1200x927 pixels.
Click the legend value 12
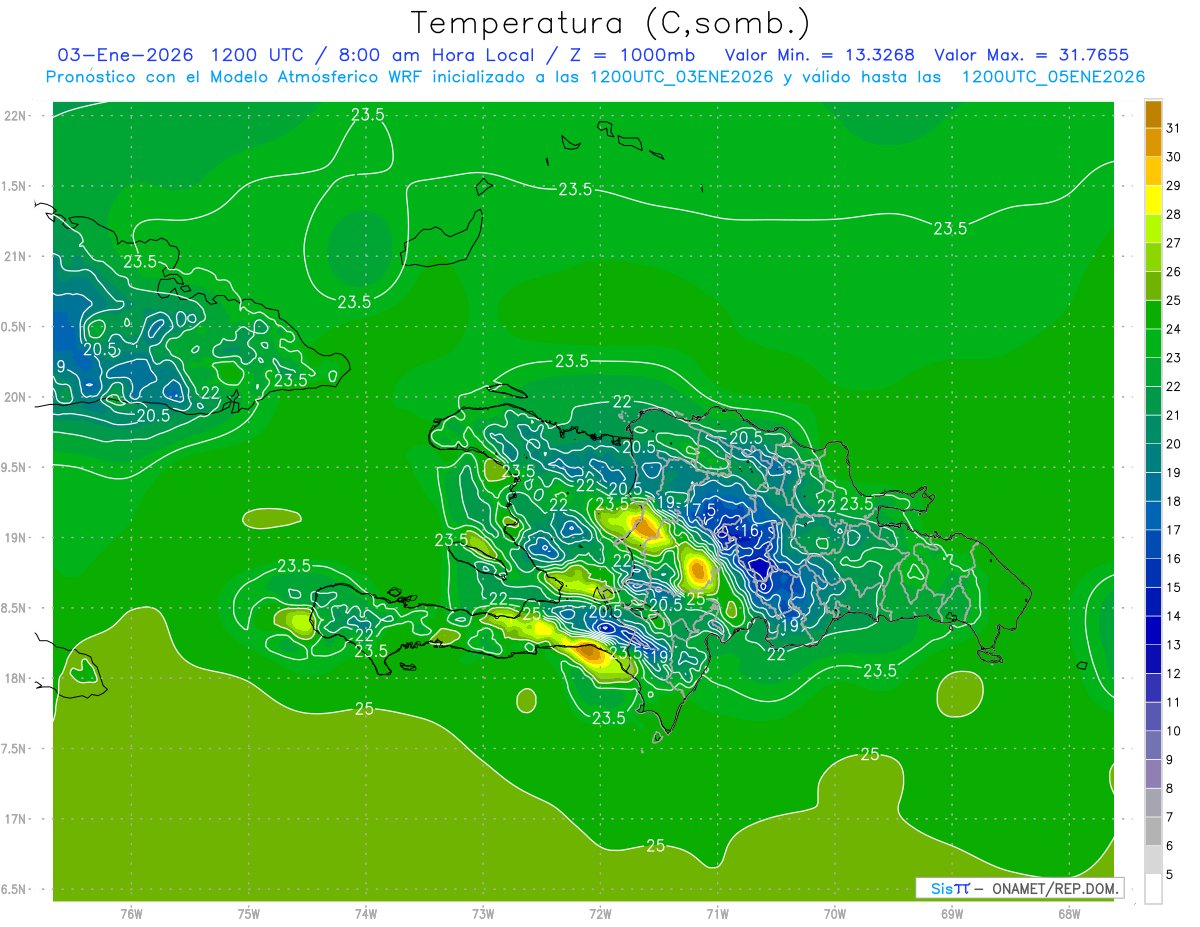pos(1174,673)
